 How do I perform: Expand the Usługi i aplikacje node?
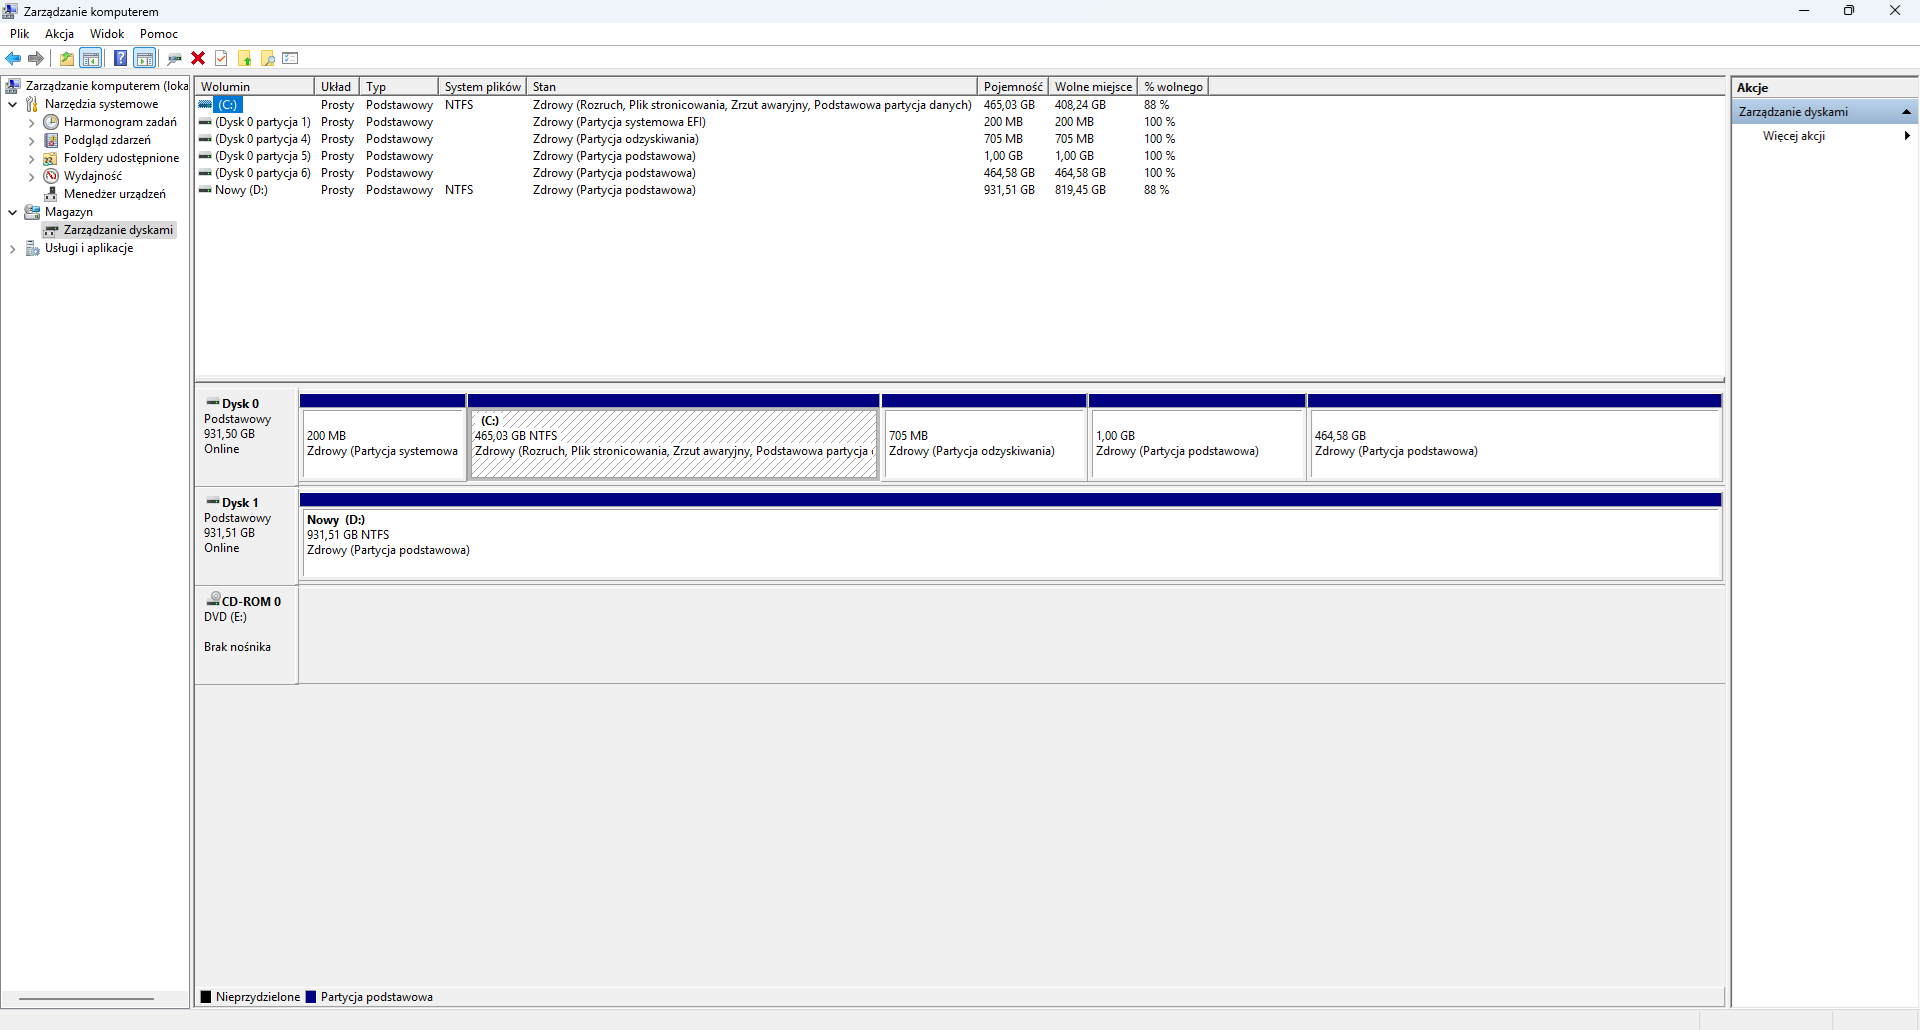tap(12, 249)
